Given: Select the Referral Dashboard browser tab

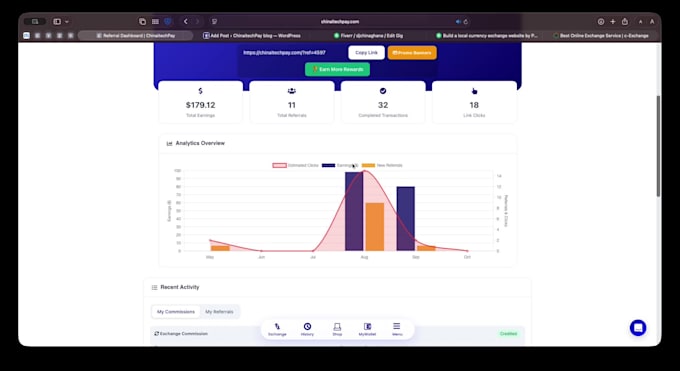Looking at the screenshot, I should [136, 36].
